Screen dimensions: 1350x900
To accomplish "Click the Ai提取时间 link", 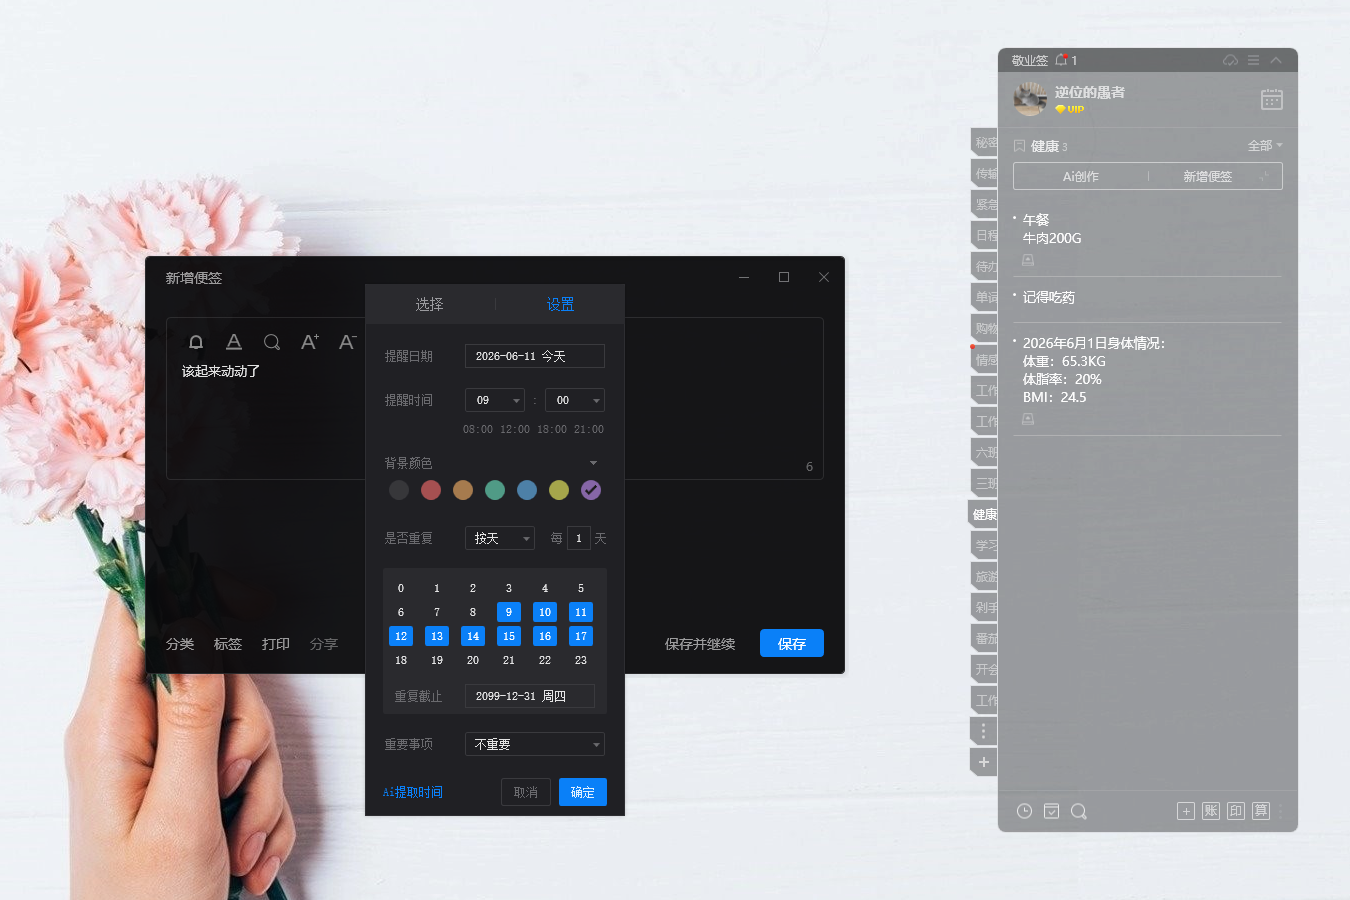I will click(x=413, y=792).
